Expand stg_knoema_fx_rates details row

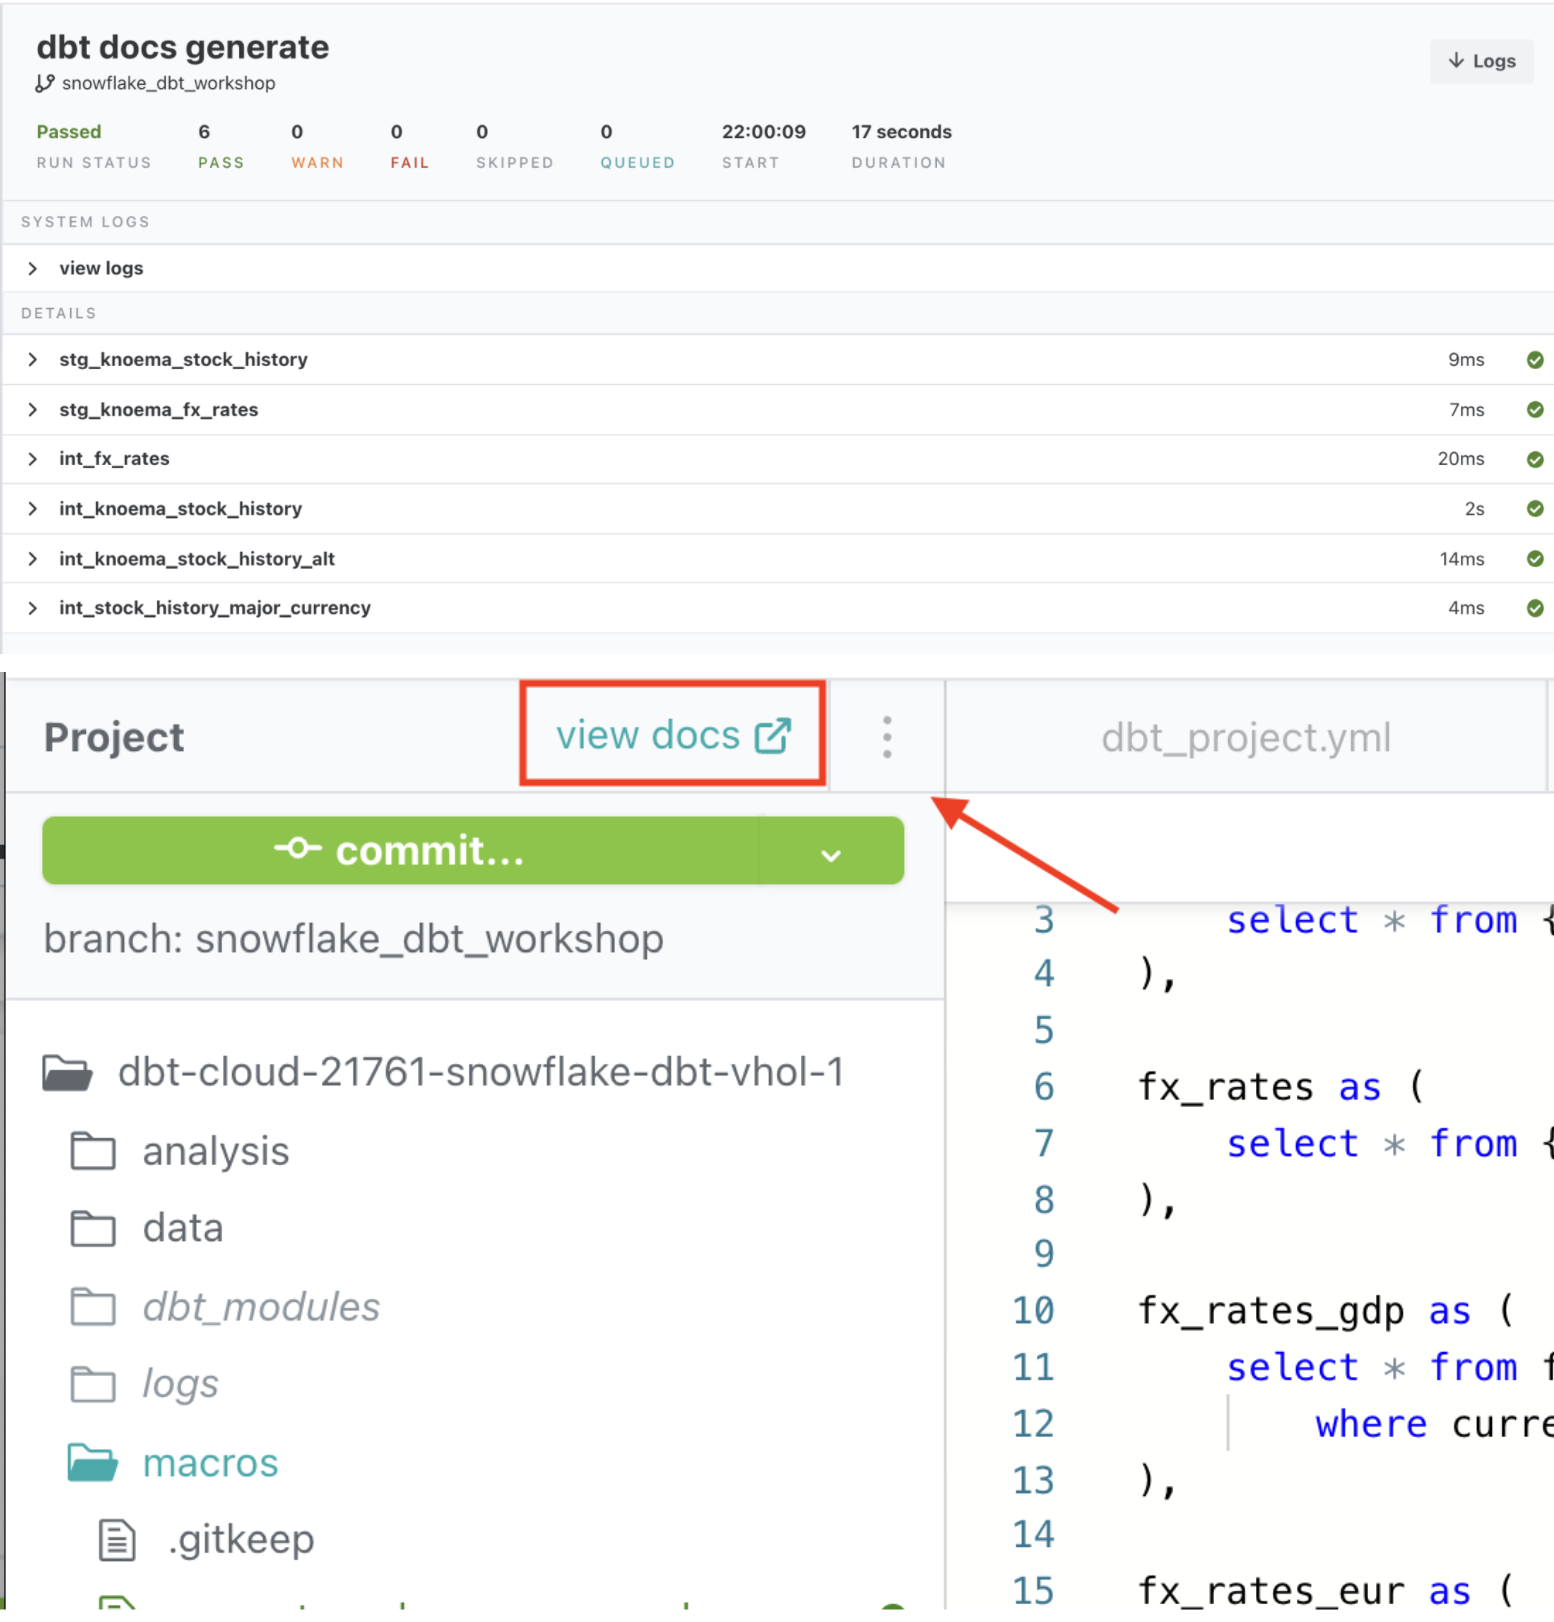click(33, 410)
